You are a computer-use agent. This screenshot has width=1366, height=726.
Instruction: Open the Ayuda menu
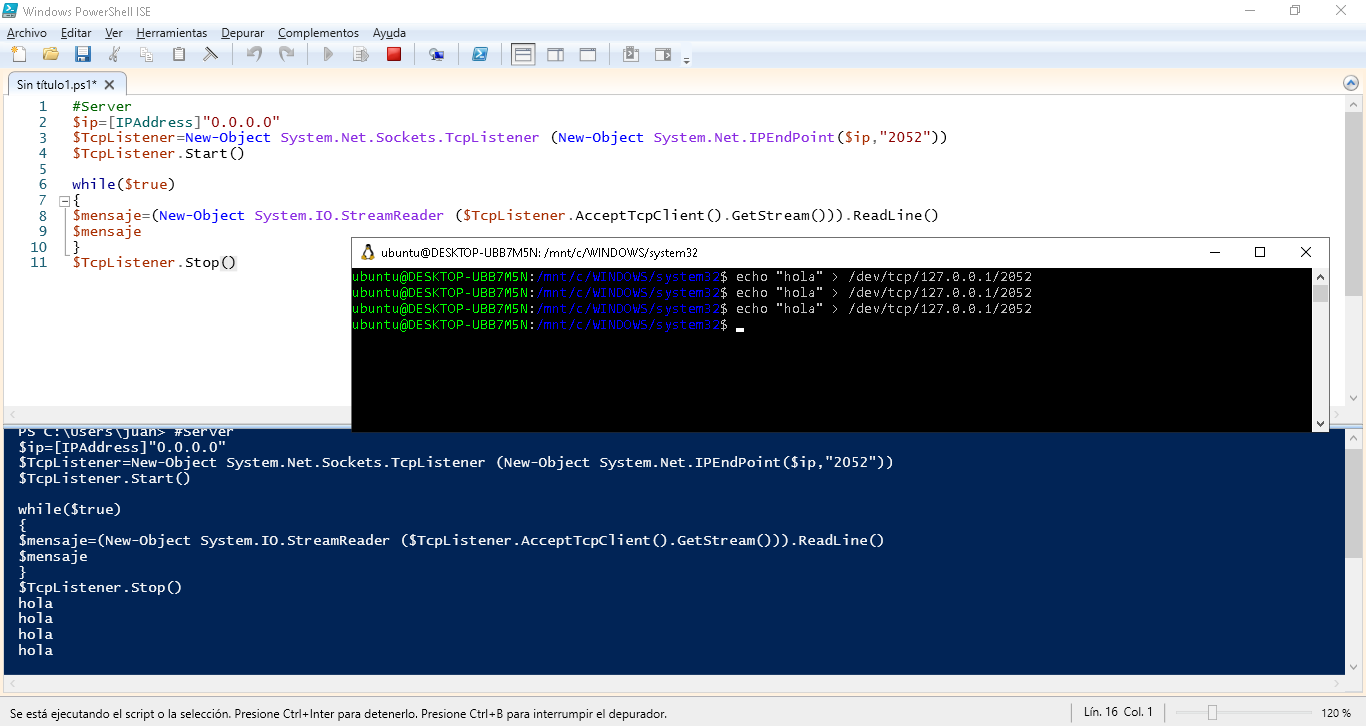tap(389, 33)
